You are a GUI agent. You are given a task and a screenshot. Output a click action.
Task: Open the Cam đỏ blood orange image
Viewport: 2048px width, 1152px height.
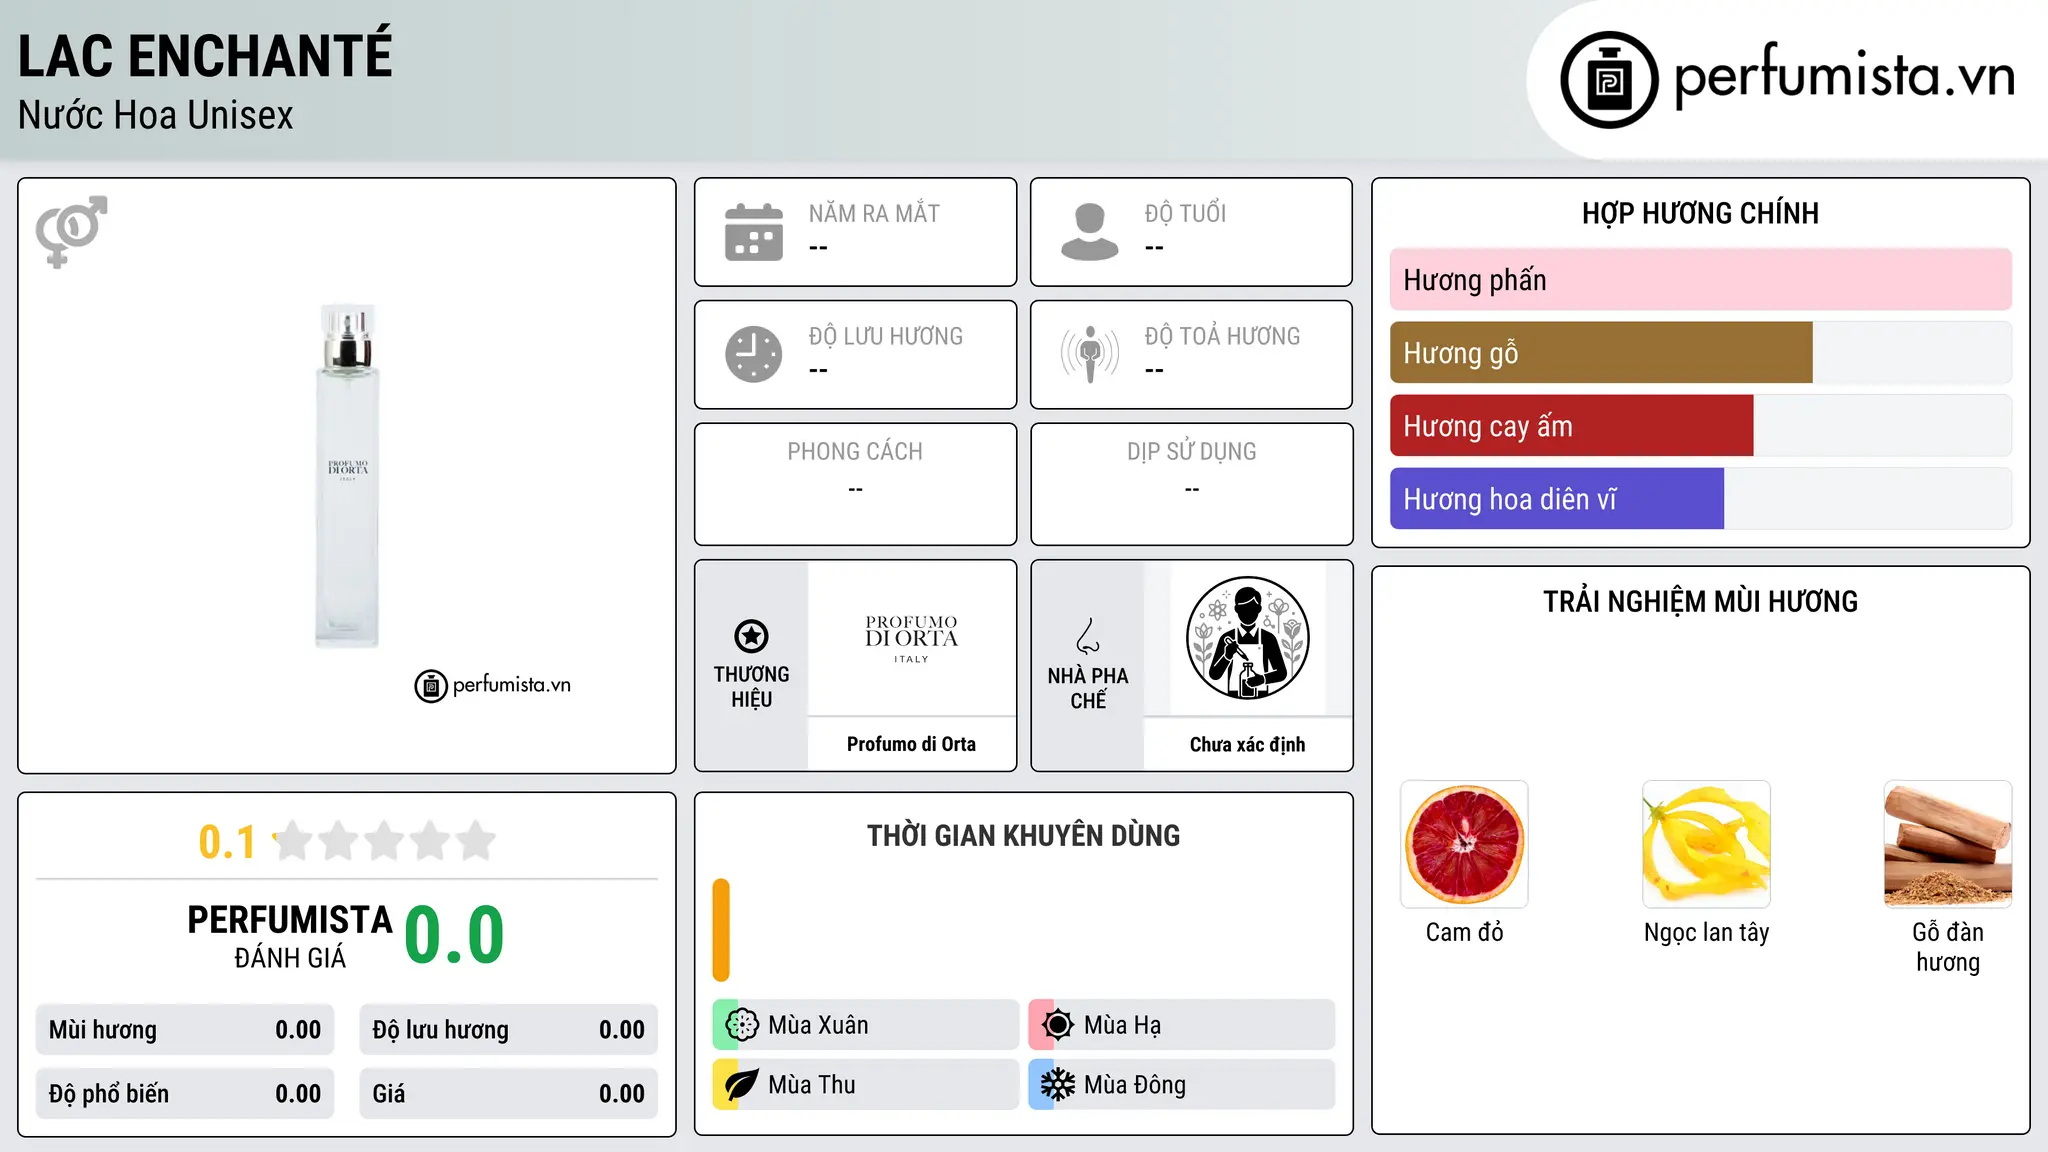click(1464, 844)
